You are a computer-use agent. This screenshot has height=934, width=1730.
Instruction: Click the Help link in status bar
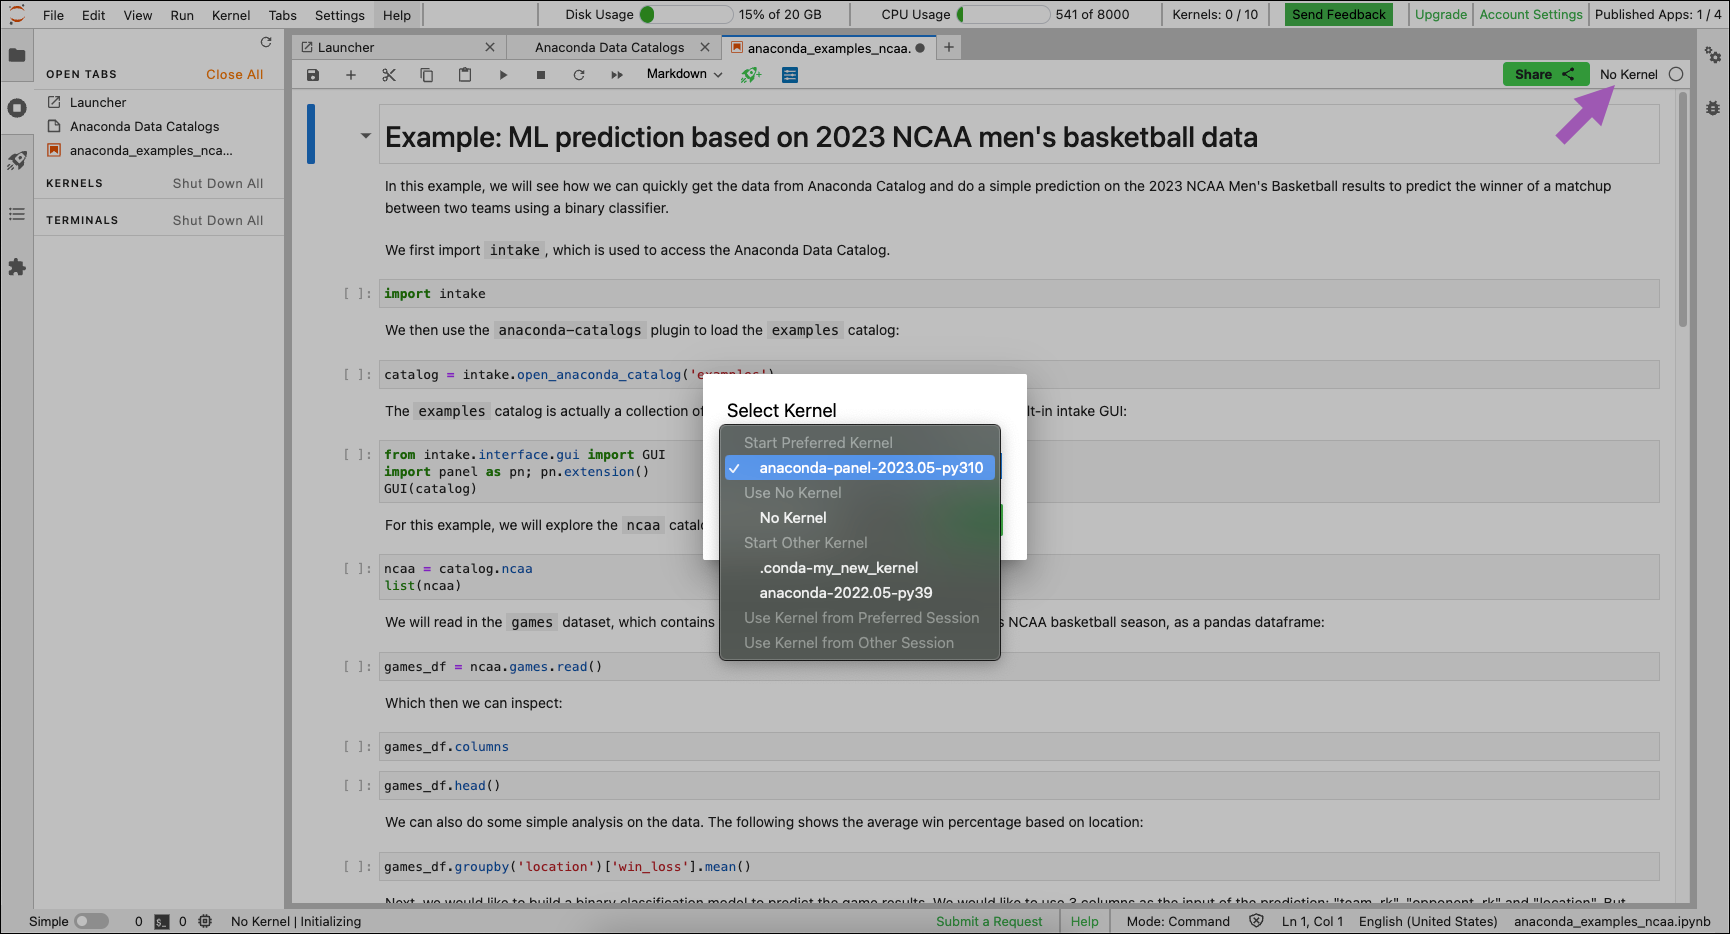click(x=1085, y=922)
